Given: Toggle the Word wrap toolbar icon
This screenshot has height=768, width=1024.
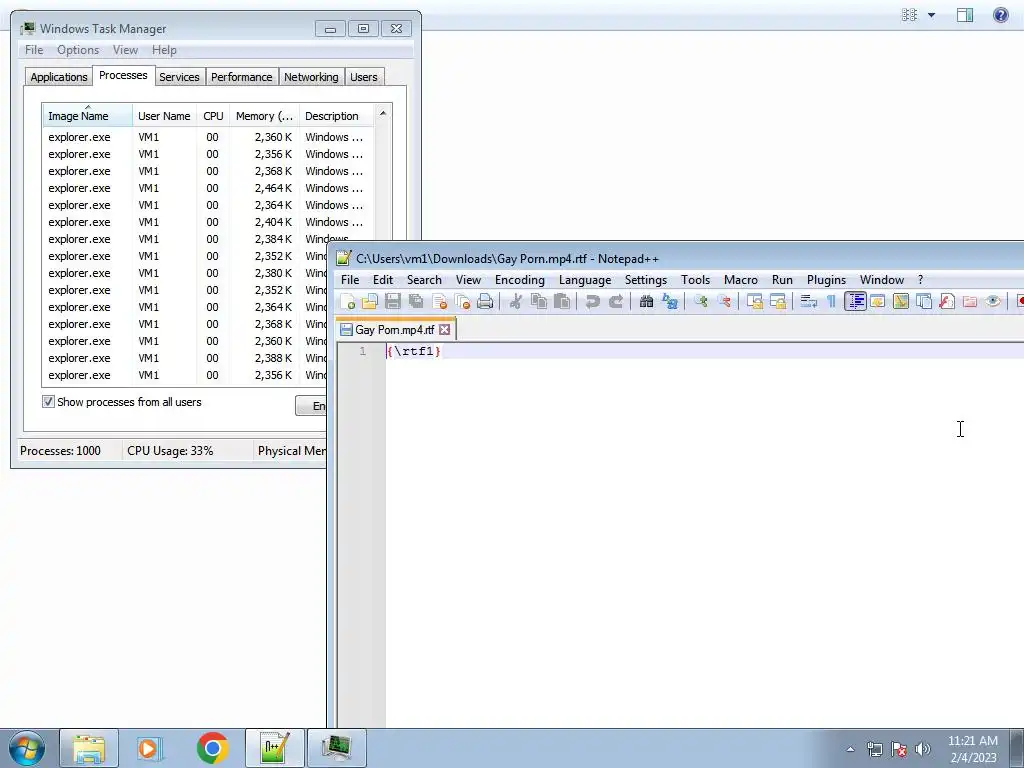Looking at the screenshot, I should coord(808,301).
